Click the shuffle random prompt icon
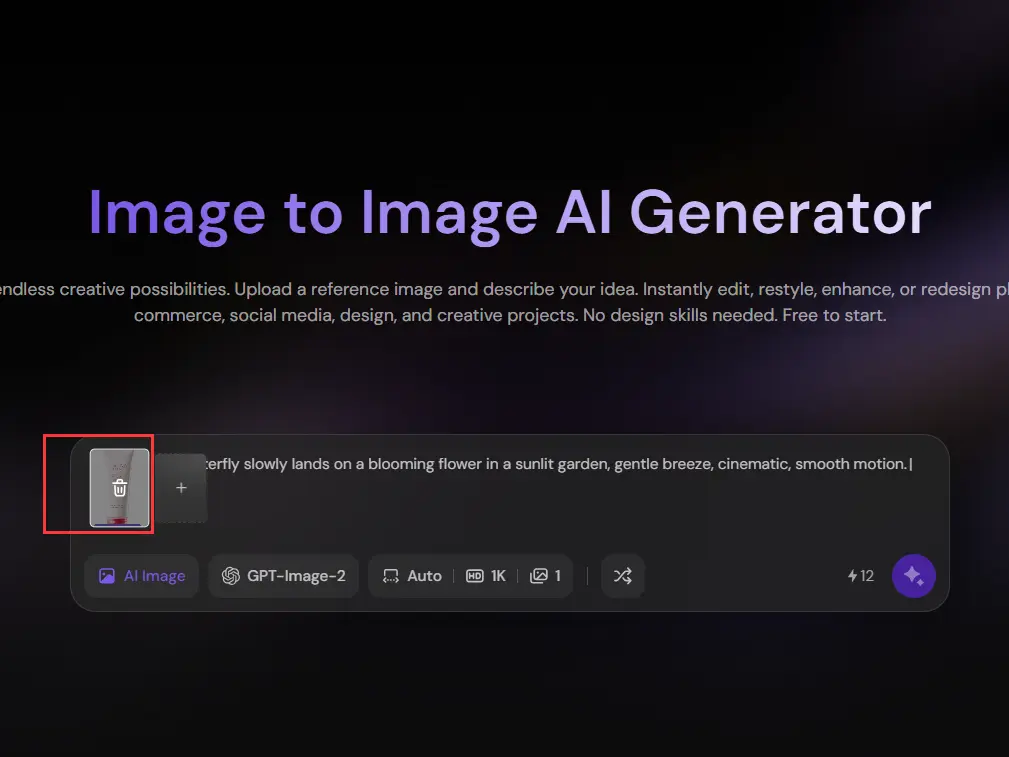 pyautogui.click(x=622, y=576)
